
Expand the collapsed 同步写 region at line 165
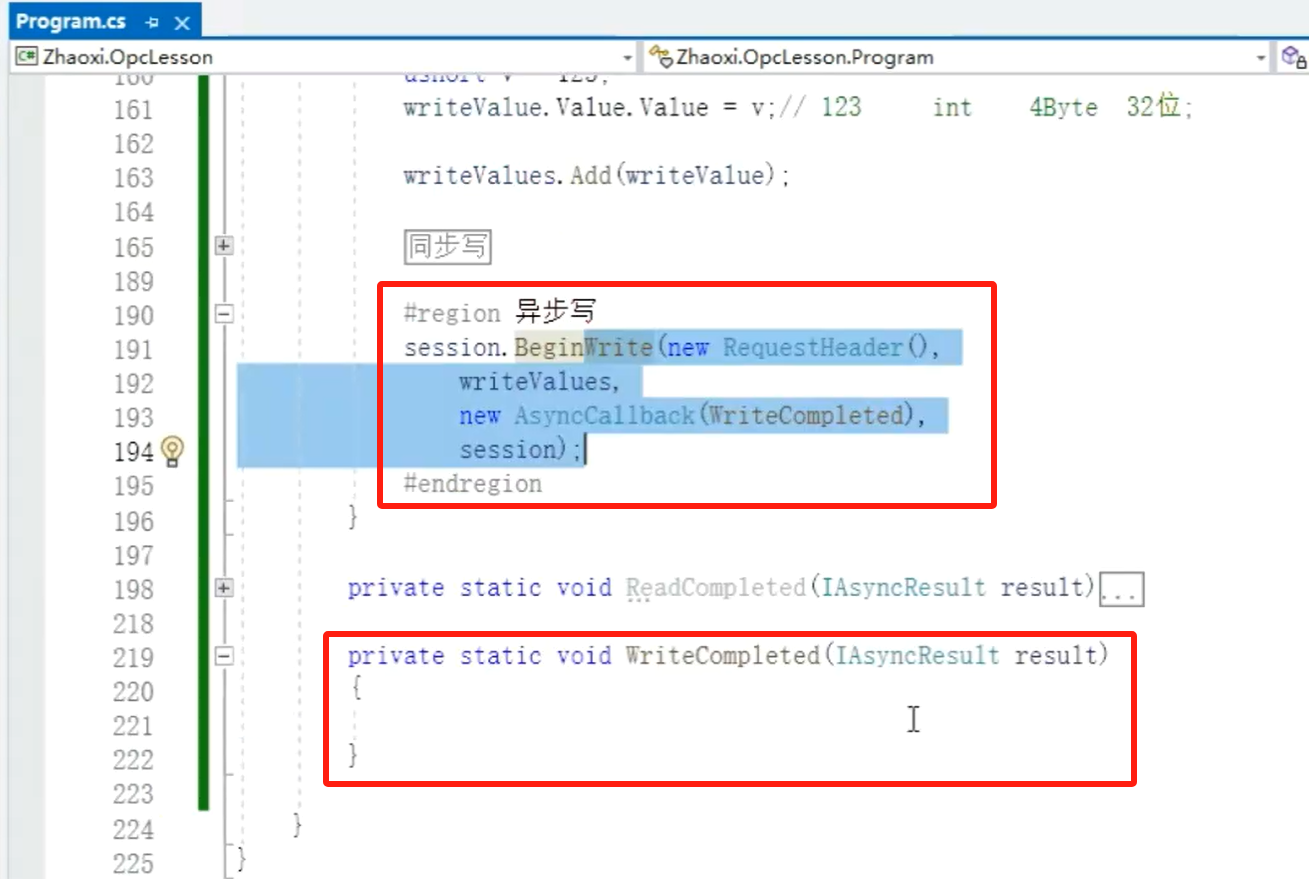click(x=224, y=246)
